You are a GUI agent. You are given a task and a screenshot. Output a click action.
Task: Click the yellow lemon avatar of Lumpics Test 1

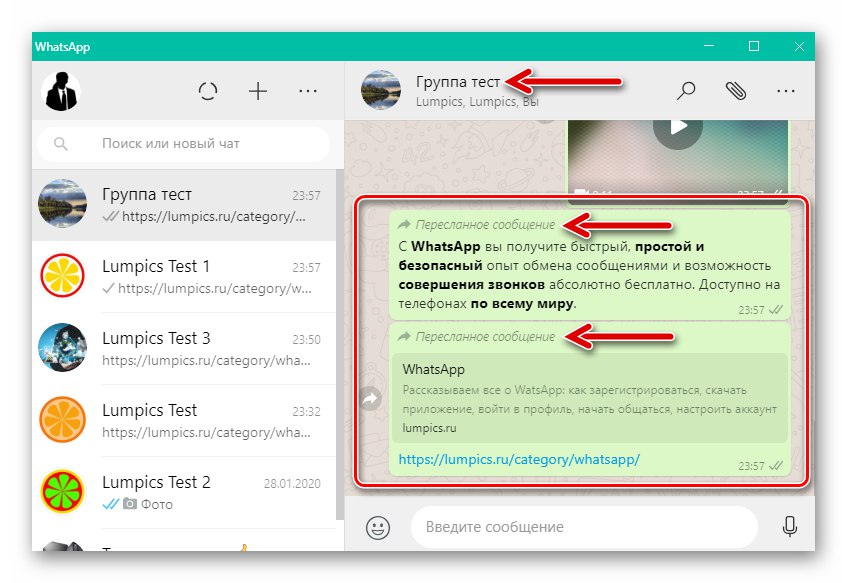pos(63,276)
